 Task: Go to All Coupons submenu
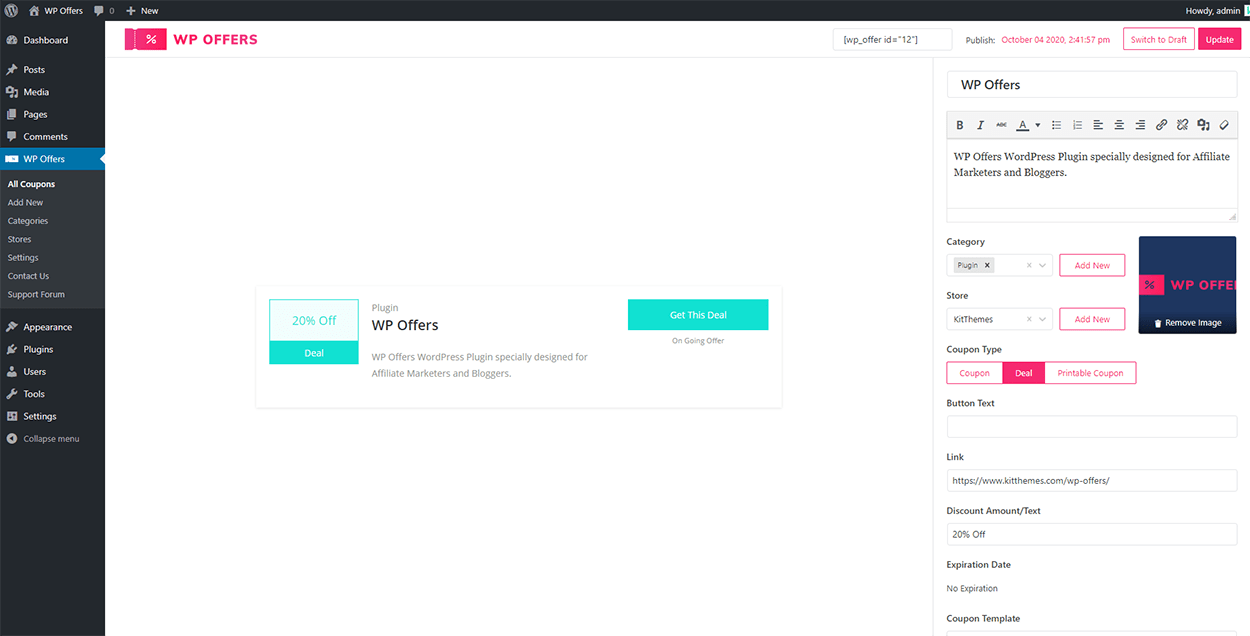point(31,184)
